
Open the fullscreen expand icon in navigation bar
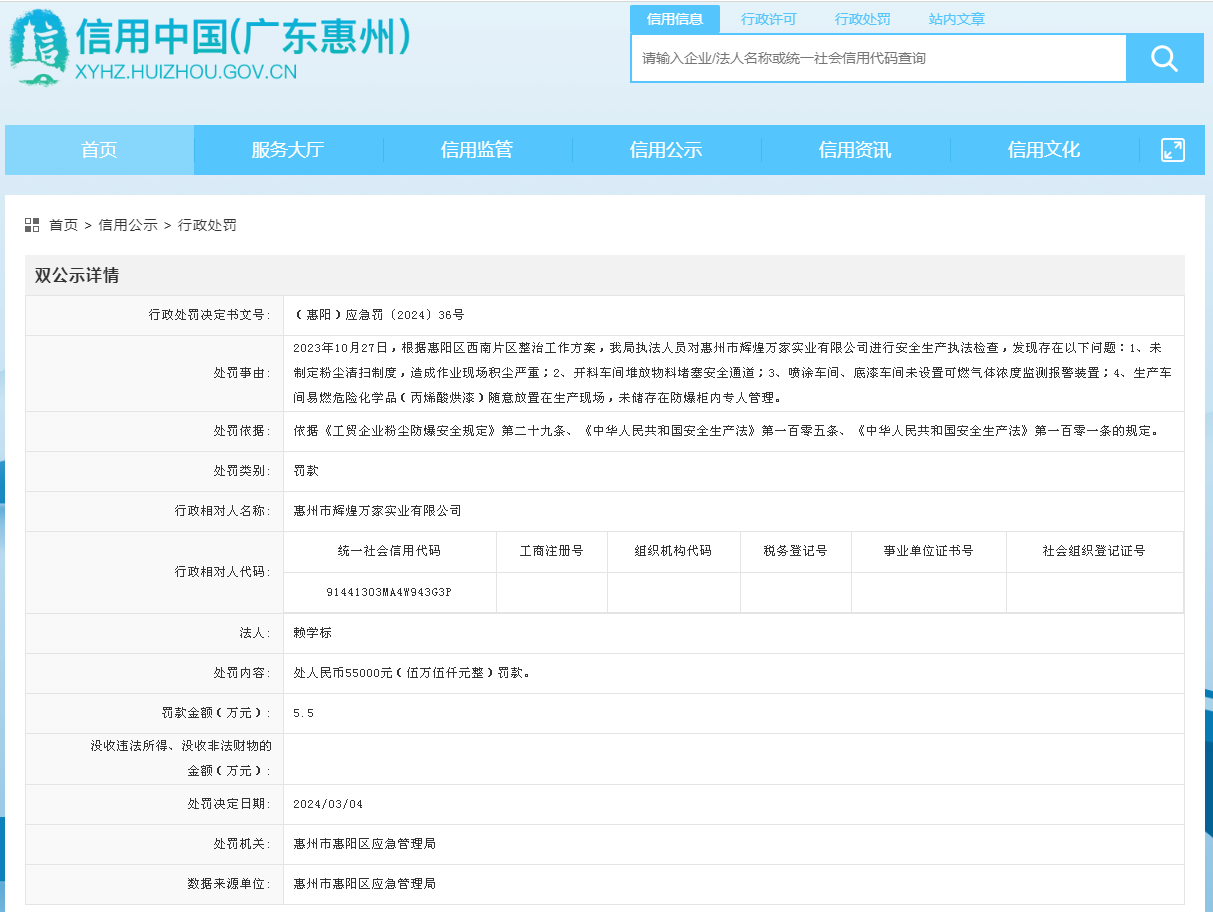[x=1172, y=150]
